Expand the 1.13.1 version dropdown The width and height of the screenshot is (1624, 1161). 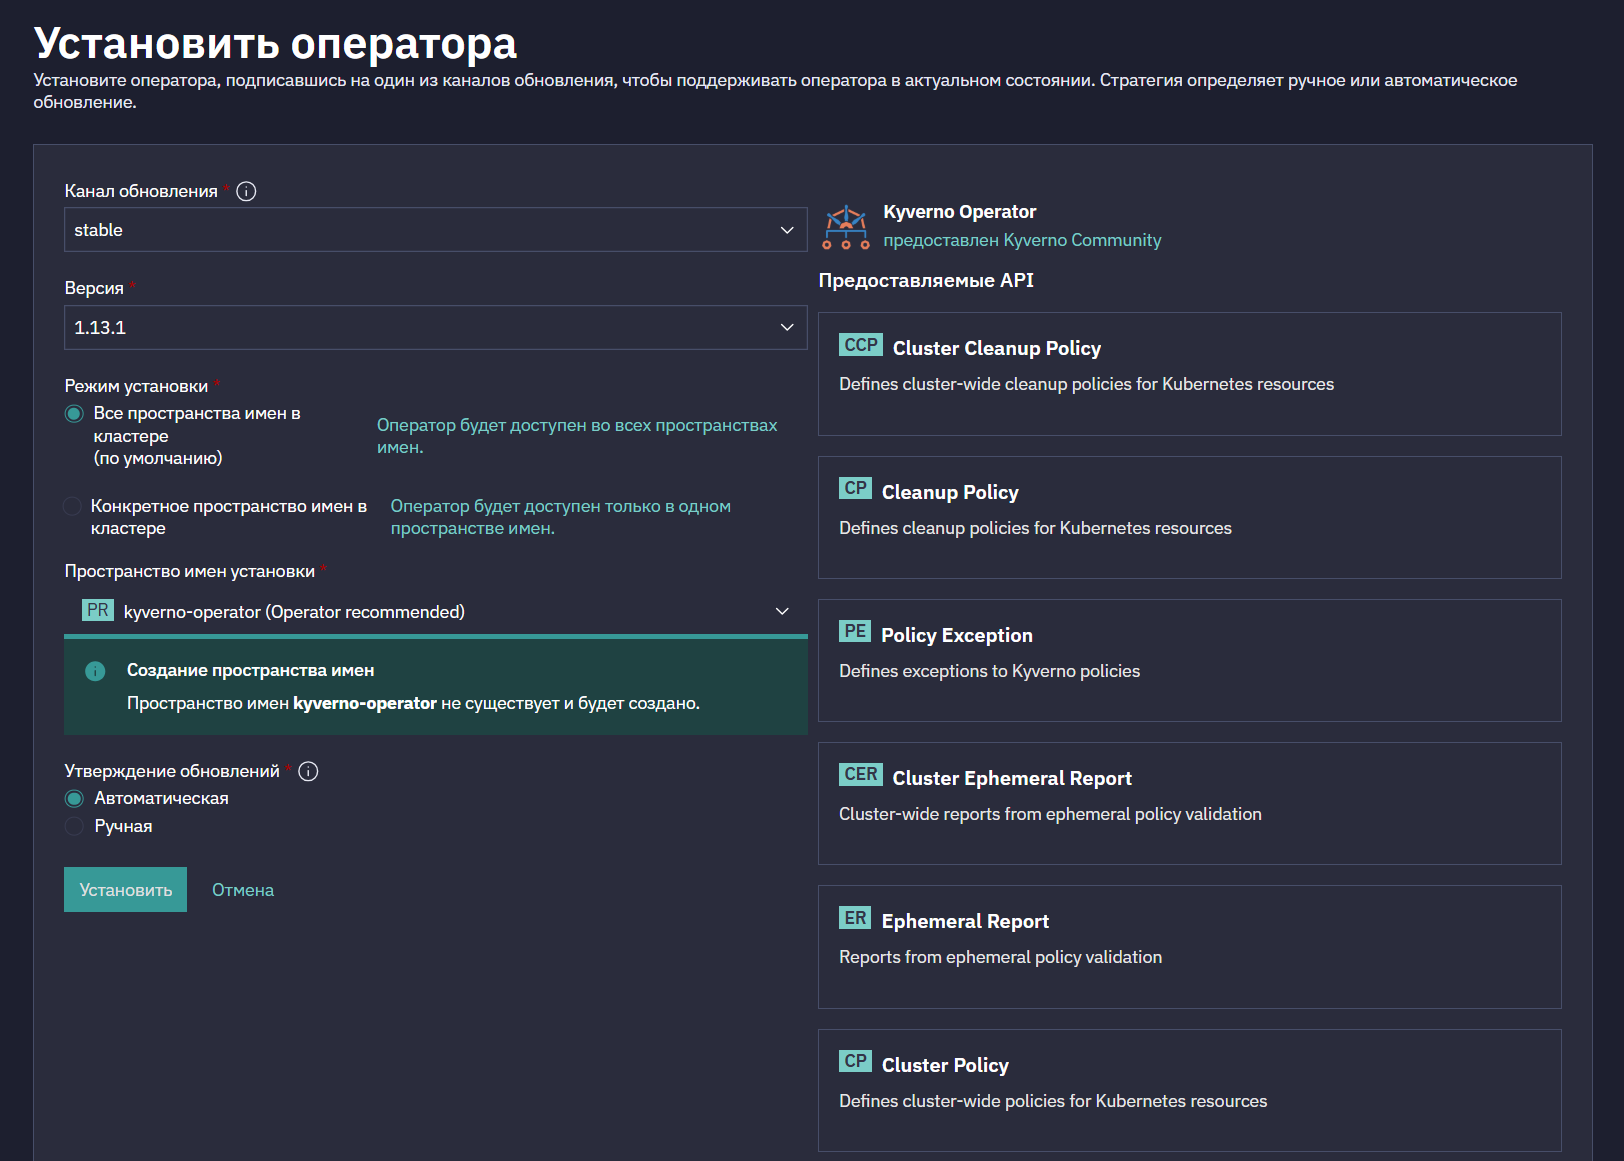coord(436,328)
